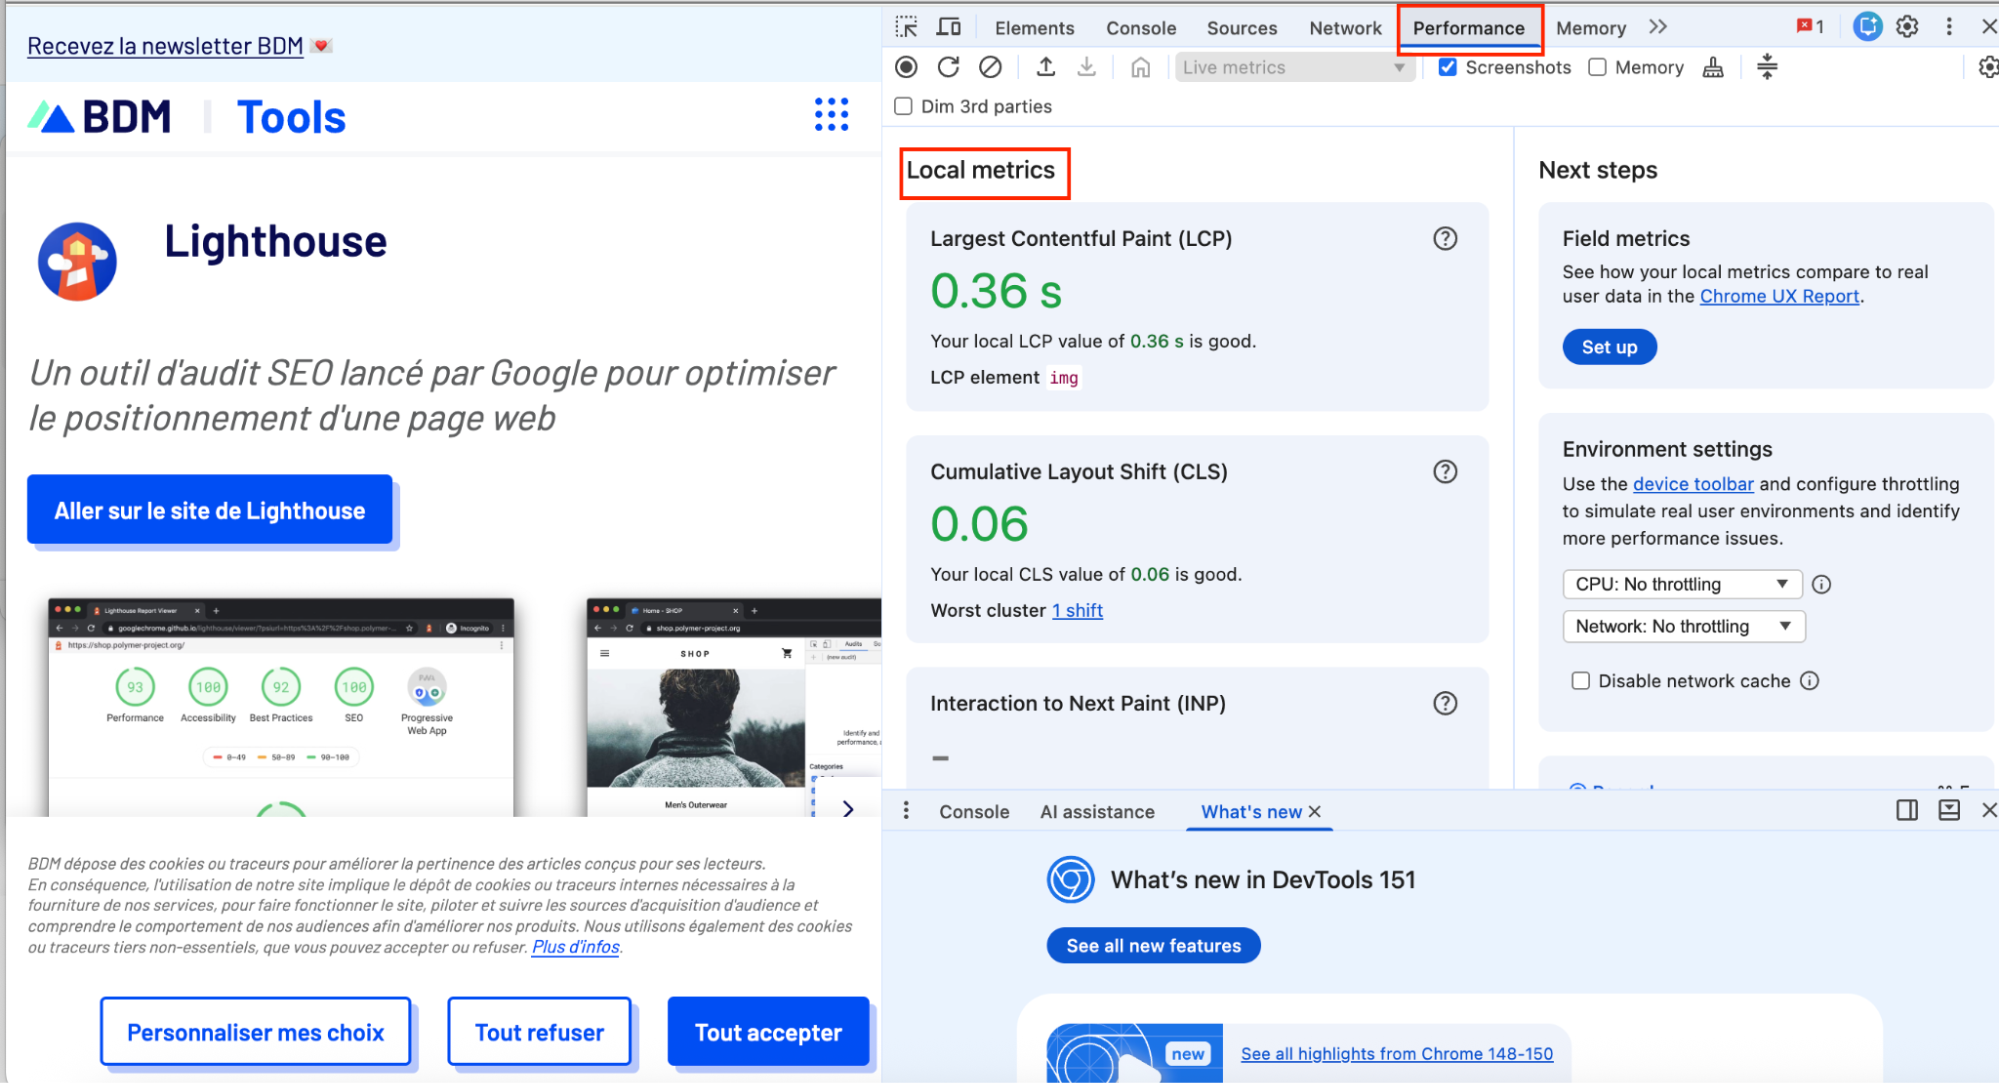Open the BDM apps grid menu icon
Image resolution: width=1999 pixels, height=1084 pixels.
831,115
